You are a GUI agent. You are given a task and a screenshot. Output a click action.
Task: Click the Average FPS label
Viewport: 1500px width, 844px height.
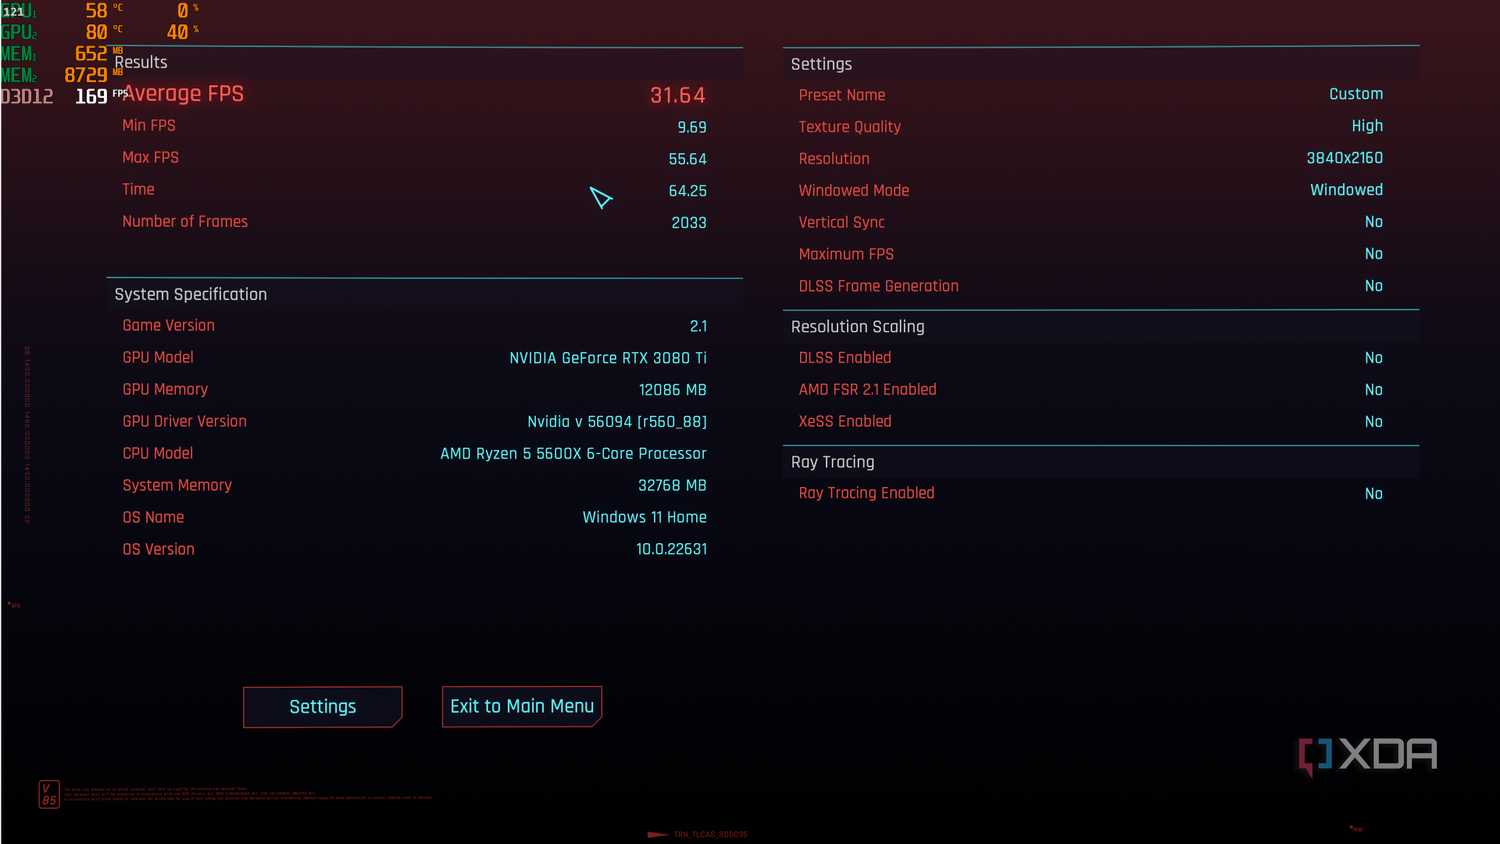pyautogui.click(x=184, y=94)
